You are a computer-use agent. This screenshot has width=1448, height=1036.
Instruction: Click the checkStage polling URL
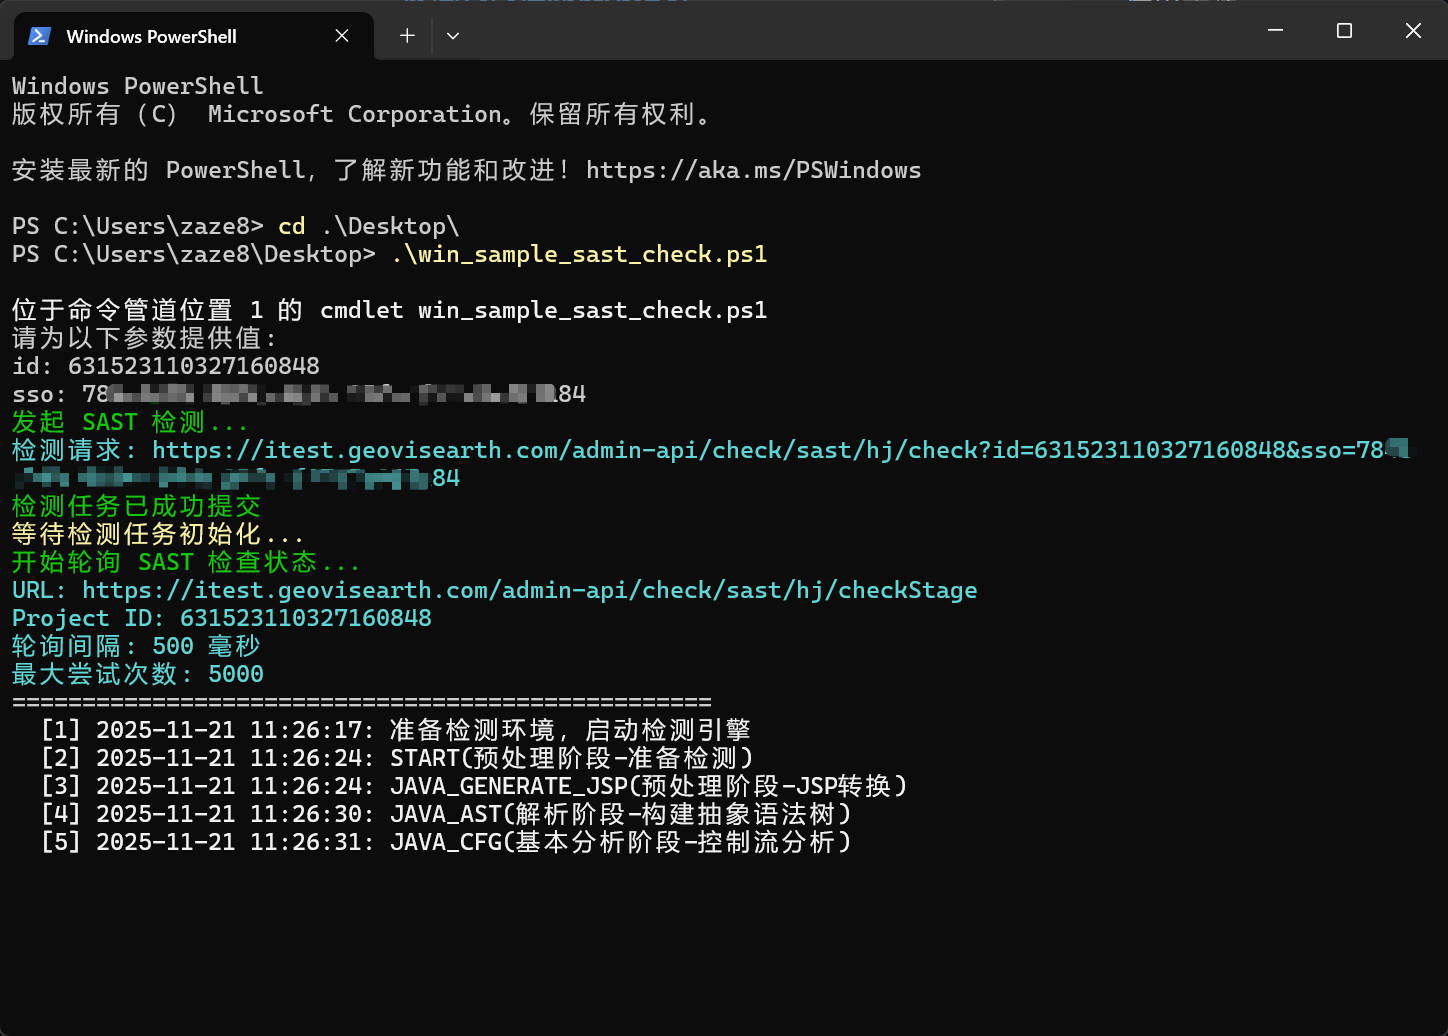coord(529,591)
